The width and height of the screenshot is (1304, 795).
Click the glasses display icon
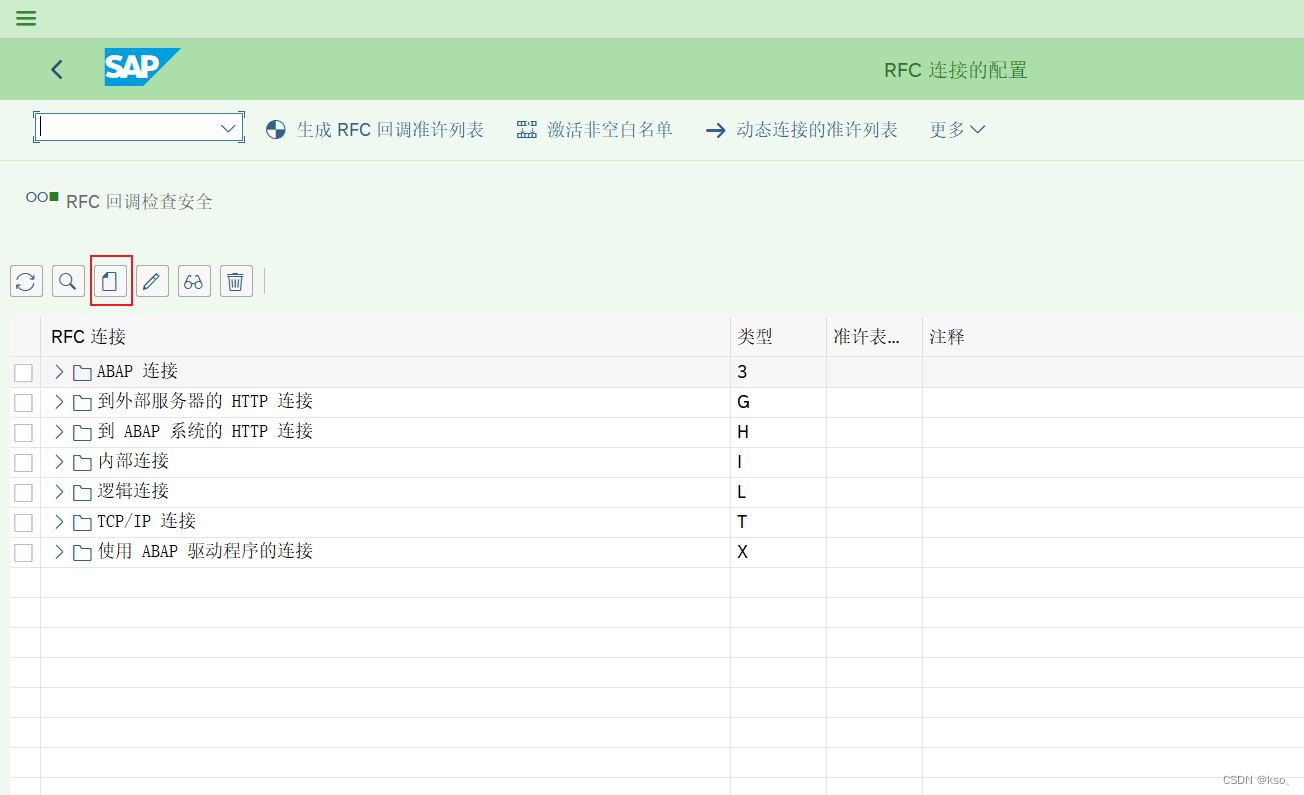click(x=194, y=281)
